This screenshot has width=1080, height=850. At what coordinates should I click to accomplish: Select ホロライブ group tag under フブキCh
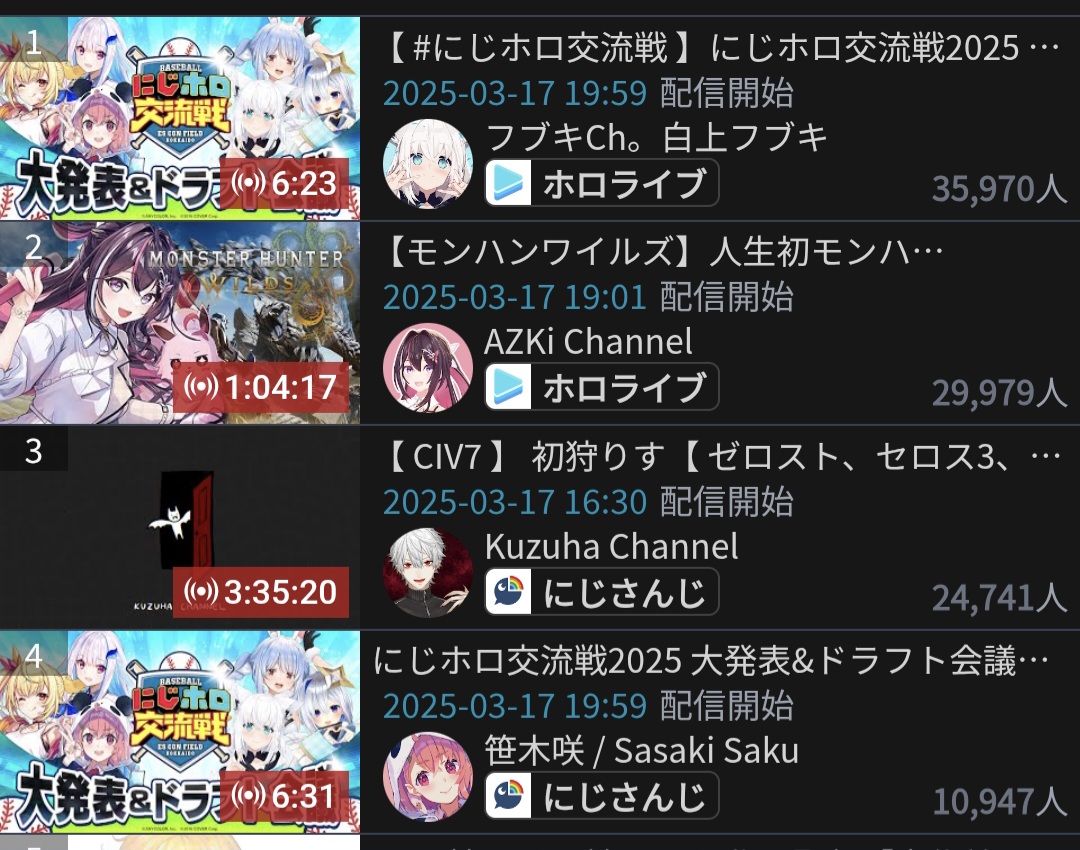(602, 183)
